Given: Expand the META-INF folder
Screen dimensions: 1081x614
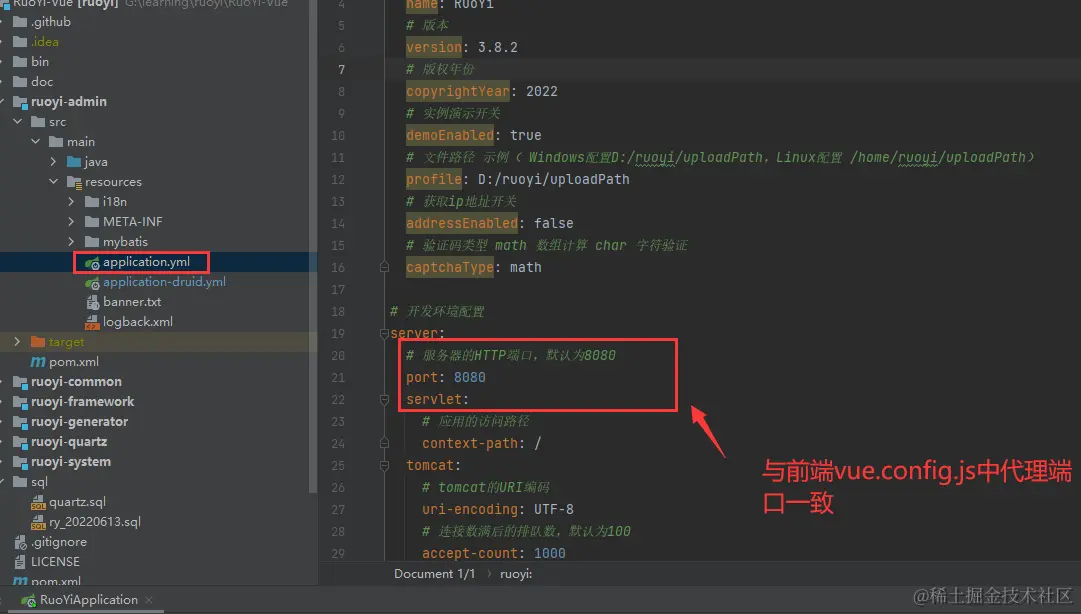Looking at the screenshot, I should pyautogui.click(x=71, y=222).
